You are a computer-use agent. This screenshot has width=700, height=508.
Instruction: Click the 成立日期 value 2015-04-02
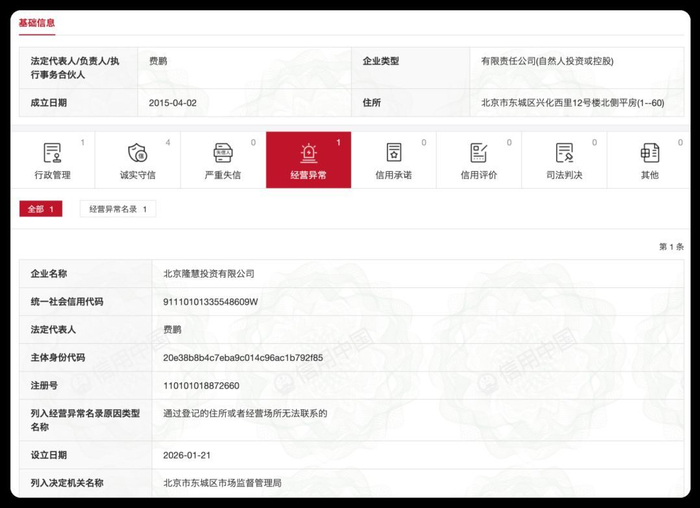click(x=172, y=103)
